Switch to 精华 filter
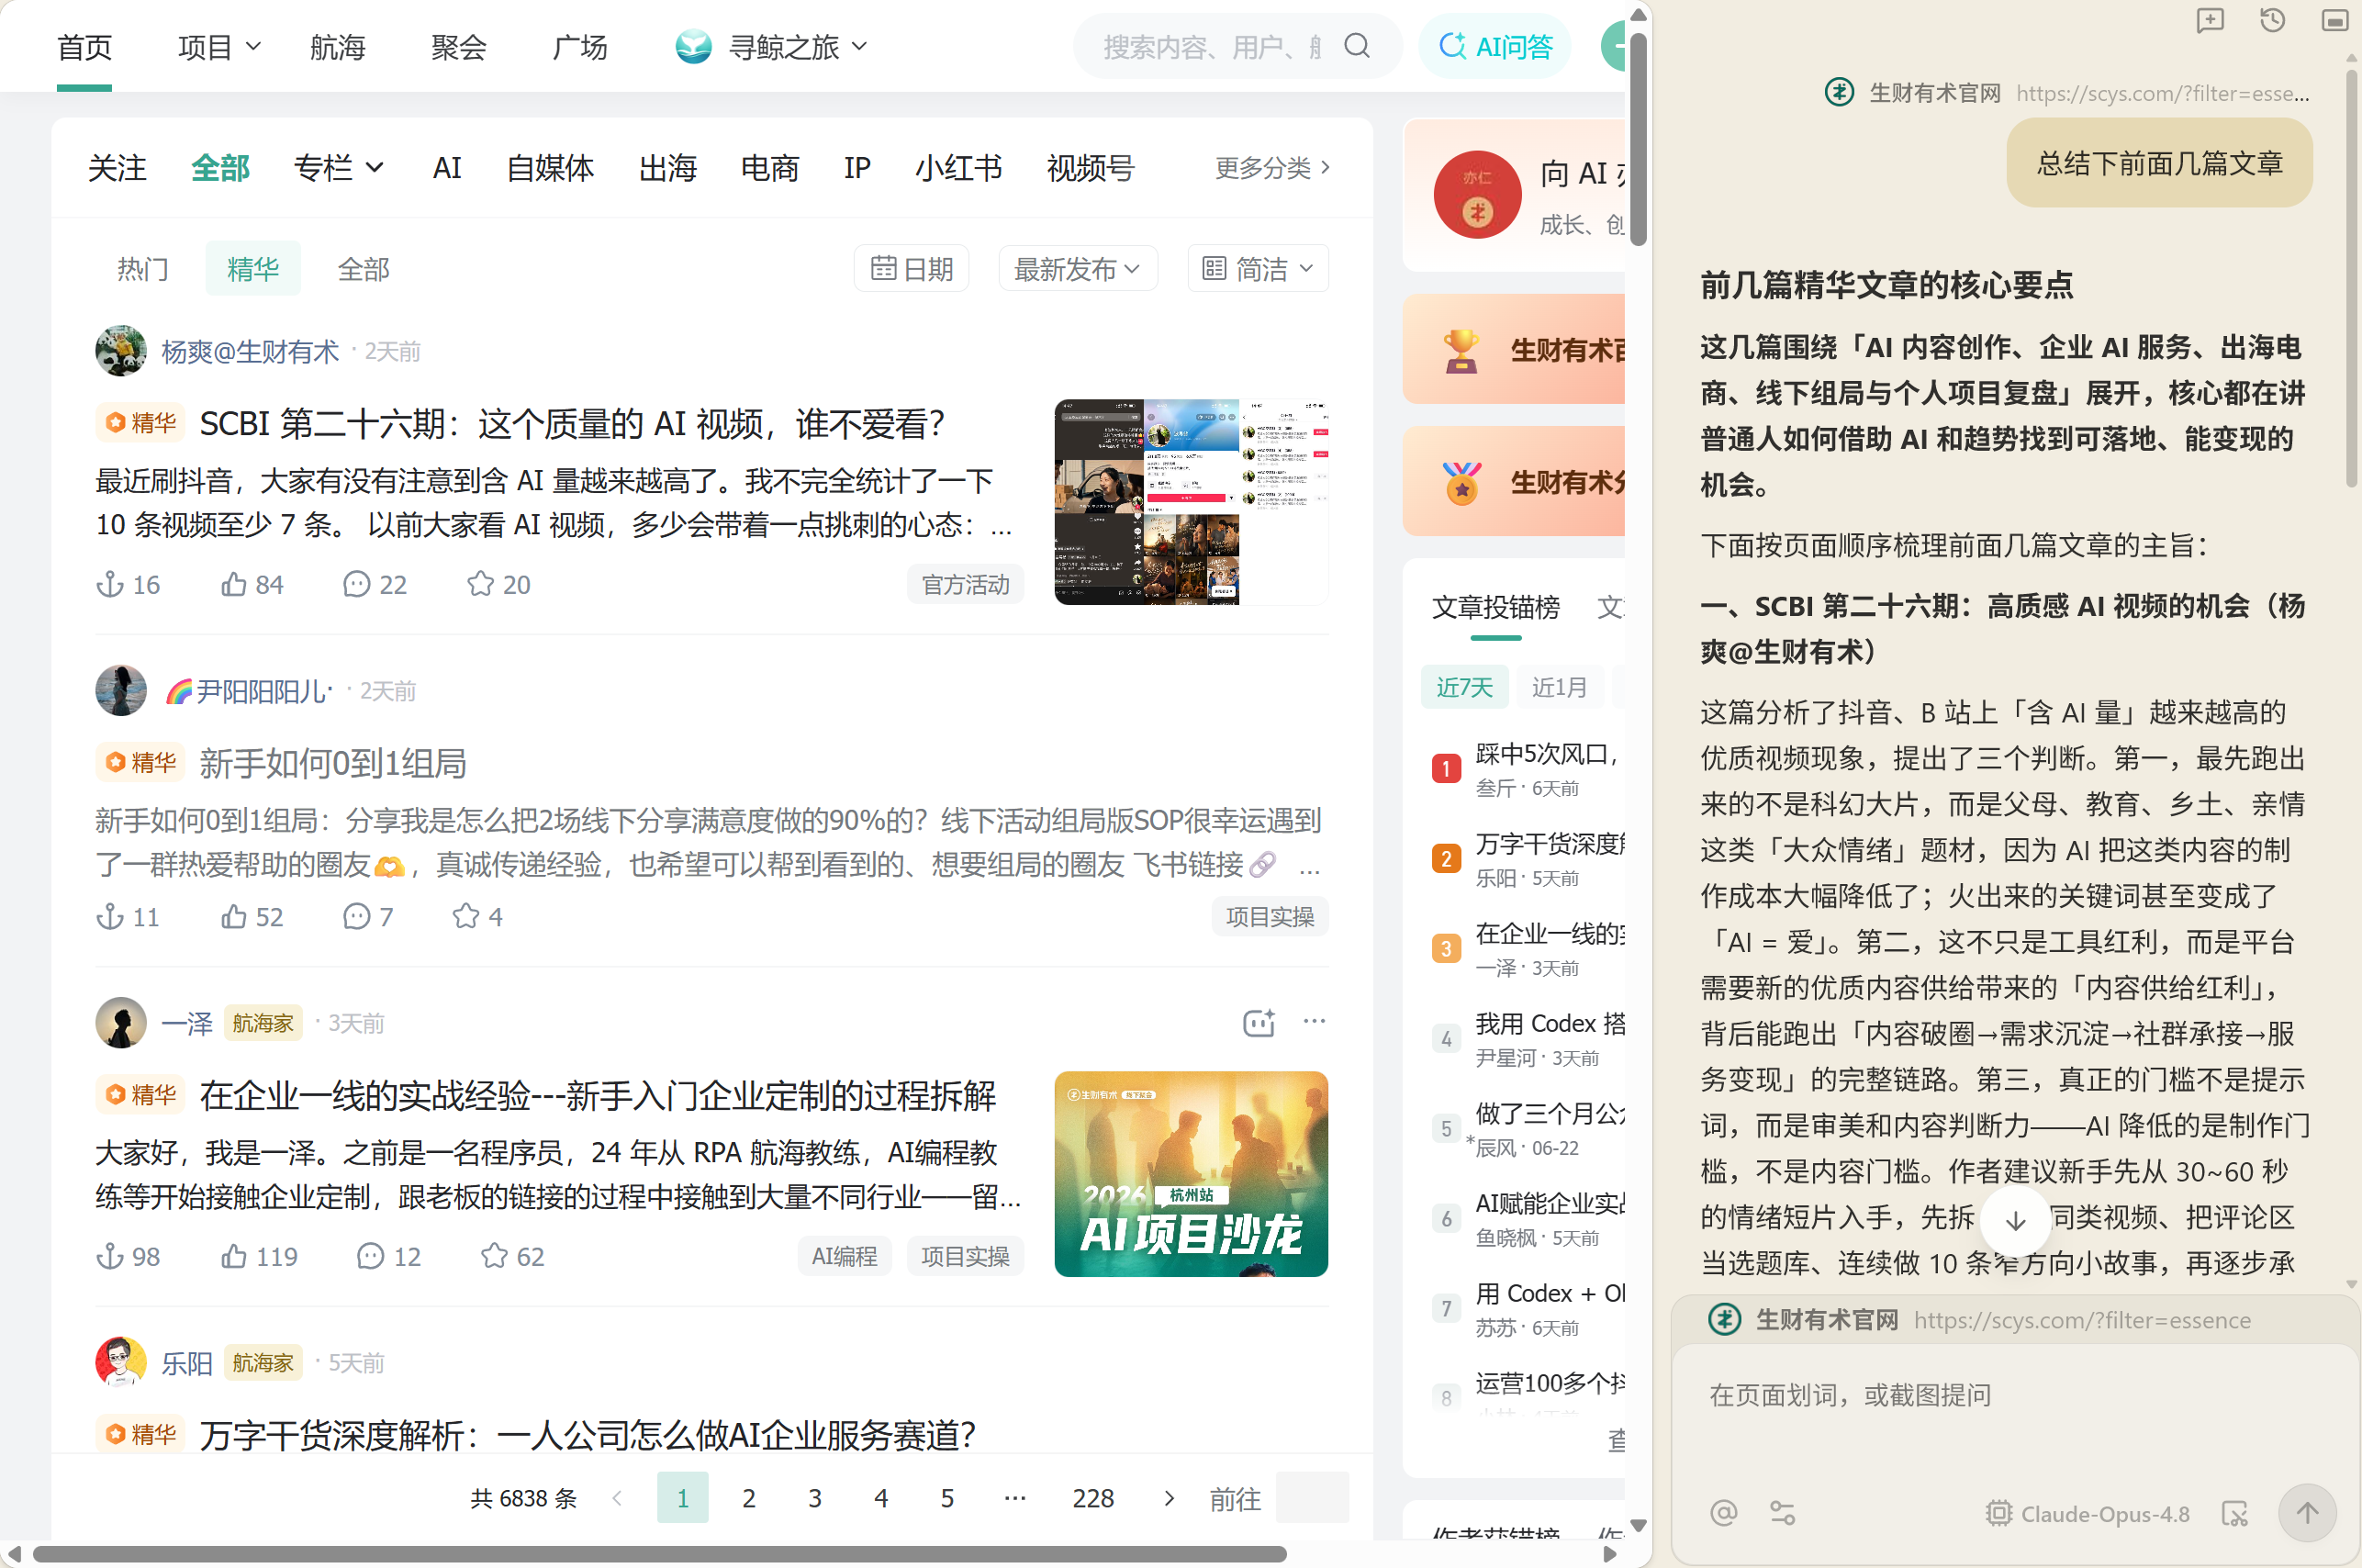 [253, 269]
